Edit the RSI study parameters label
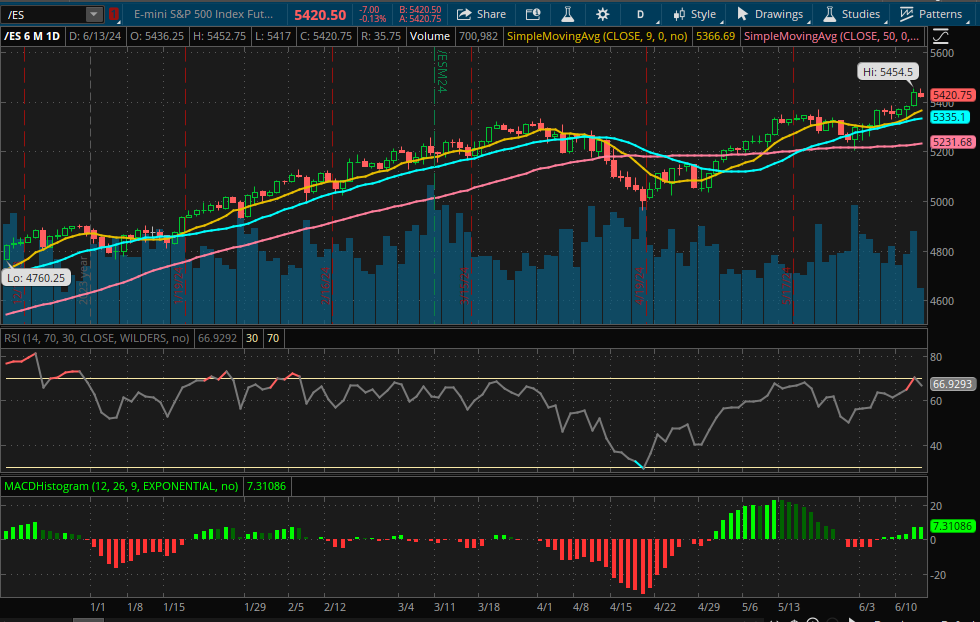This screenshot has height=622, width=980. tap(97, 338)
